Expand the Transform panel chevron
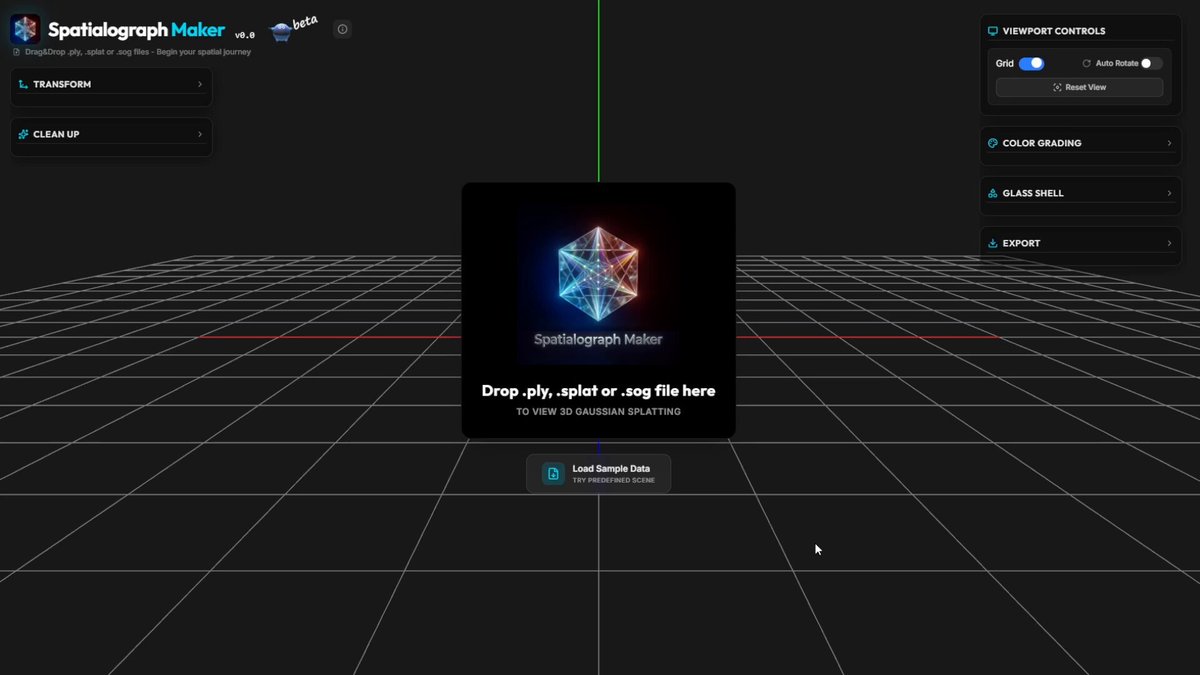This screenshot has height=675, width=1200. [200, 85]
